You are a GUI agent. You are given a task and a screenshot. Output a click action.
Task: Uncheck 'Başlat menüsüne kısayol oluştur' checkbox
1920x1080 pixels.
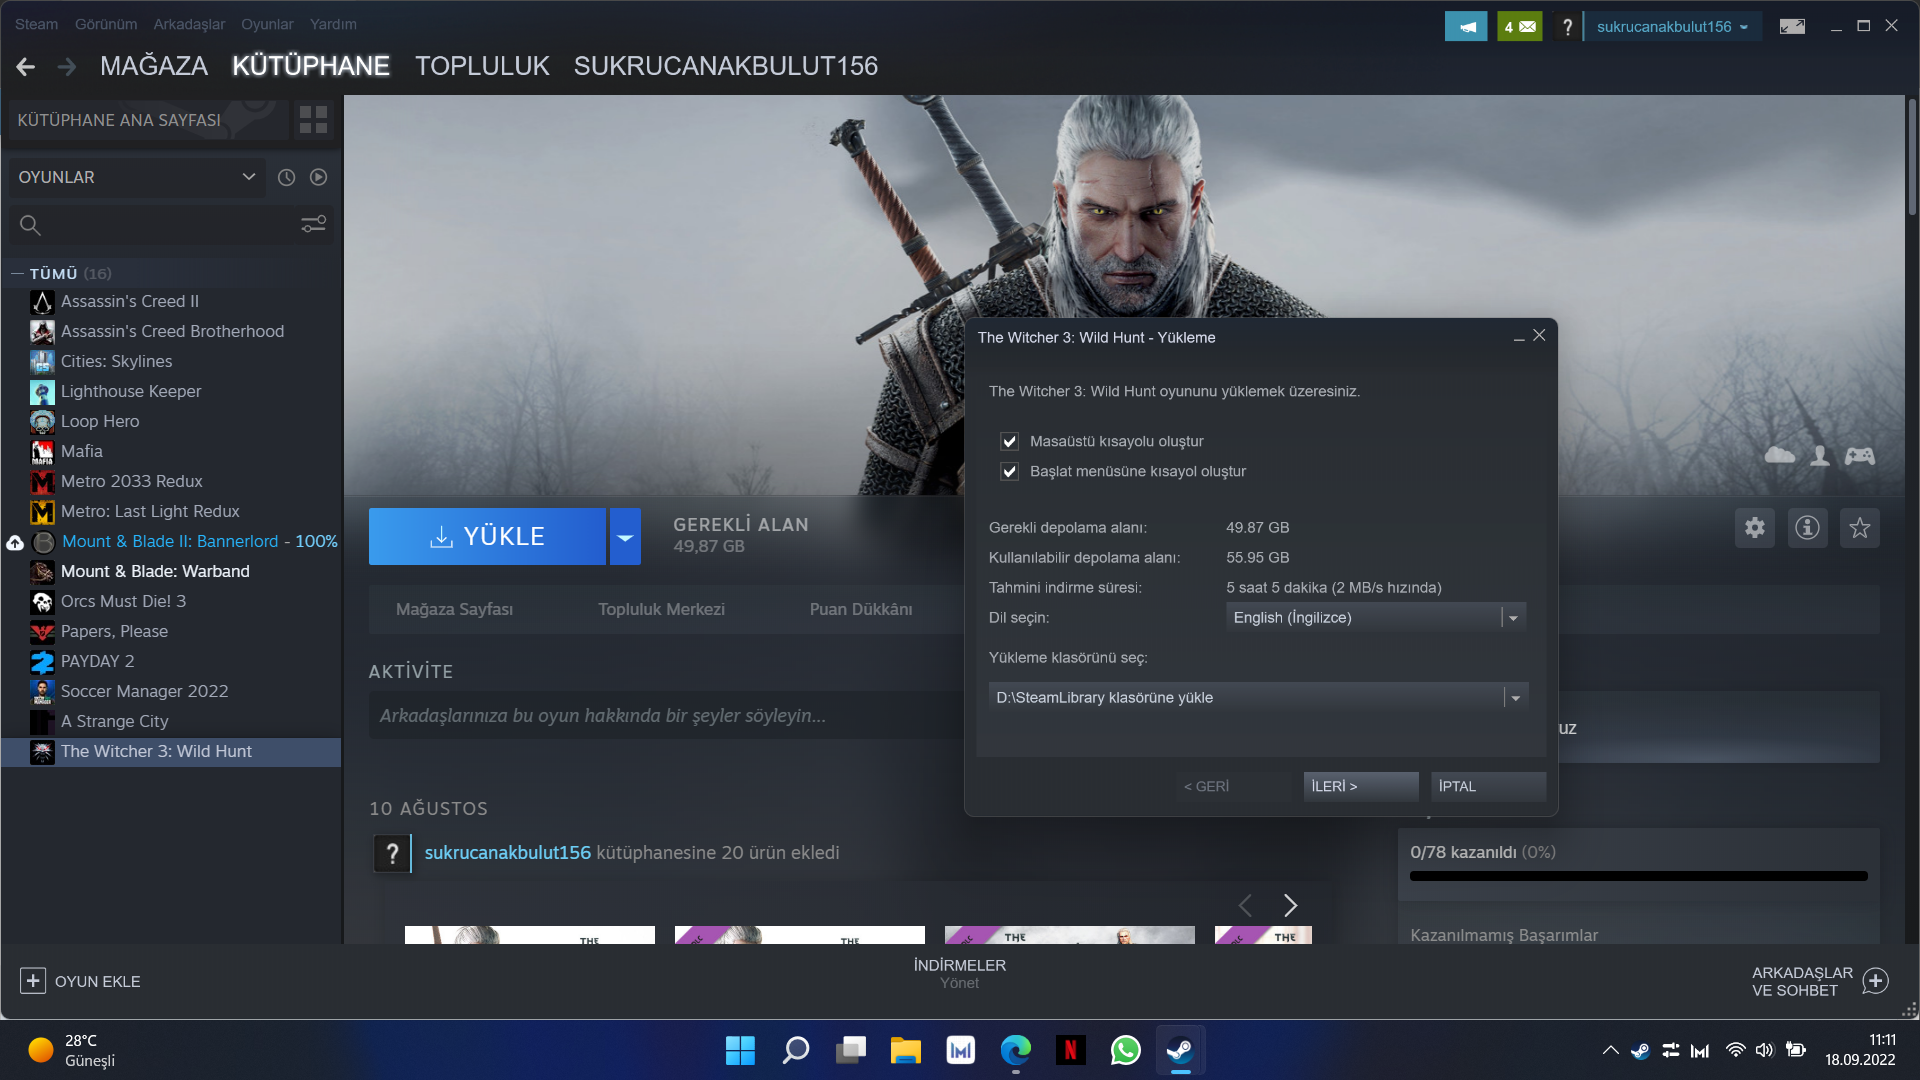[1009, 471]
